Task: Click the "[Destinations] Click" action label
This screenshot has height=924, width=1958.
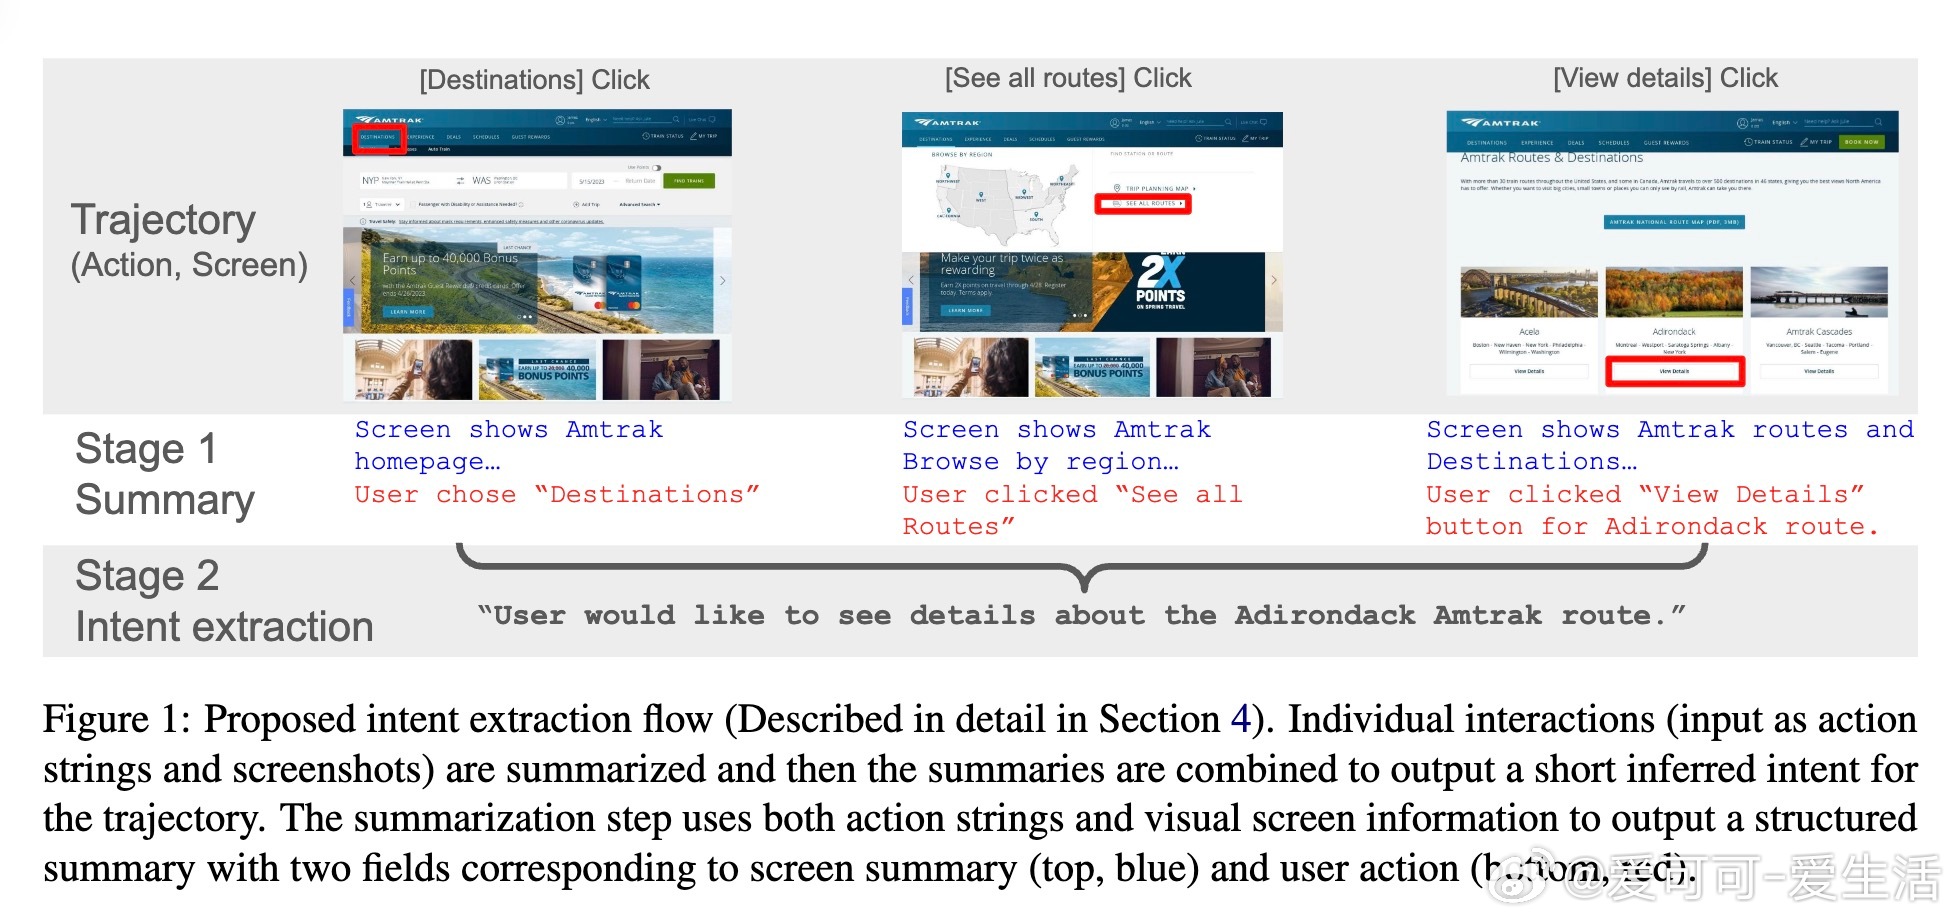Action: pyautogui.click(x=534, y=80)
